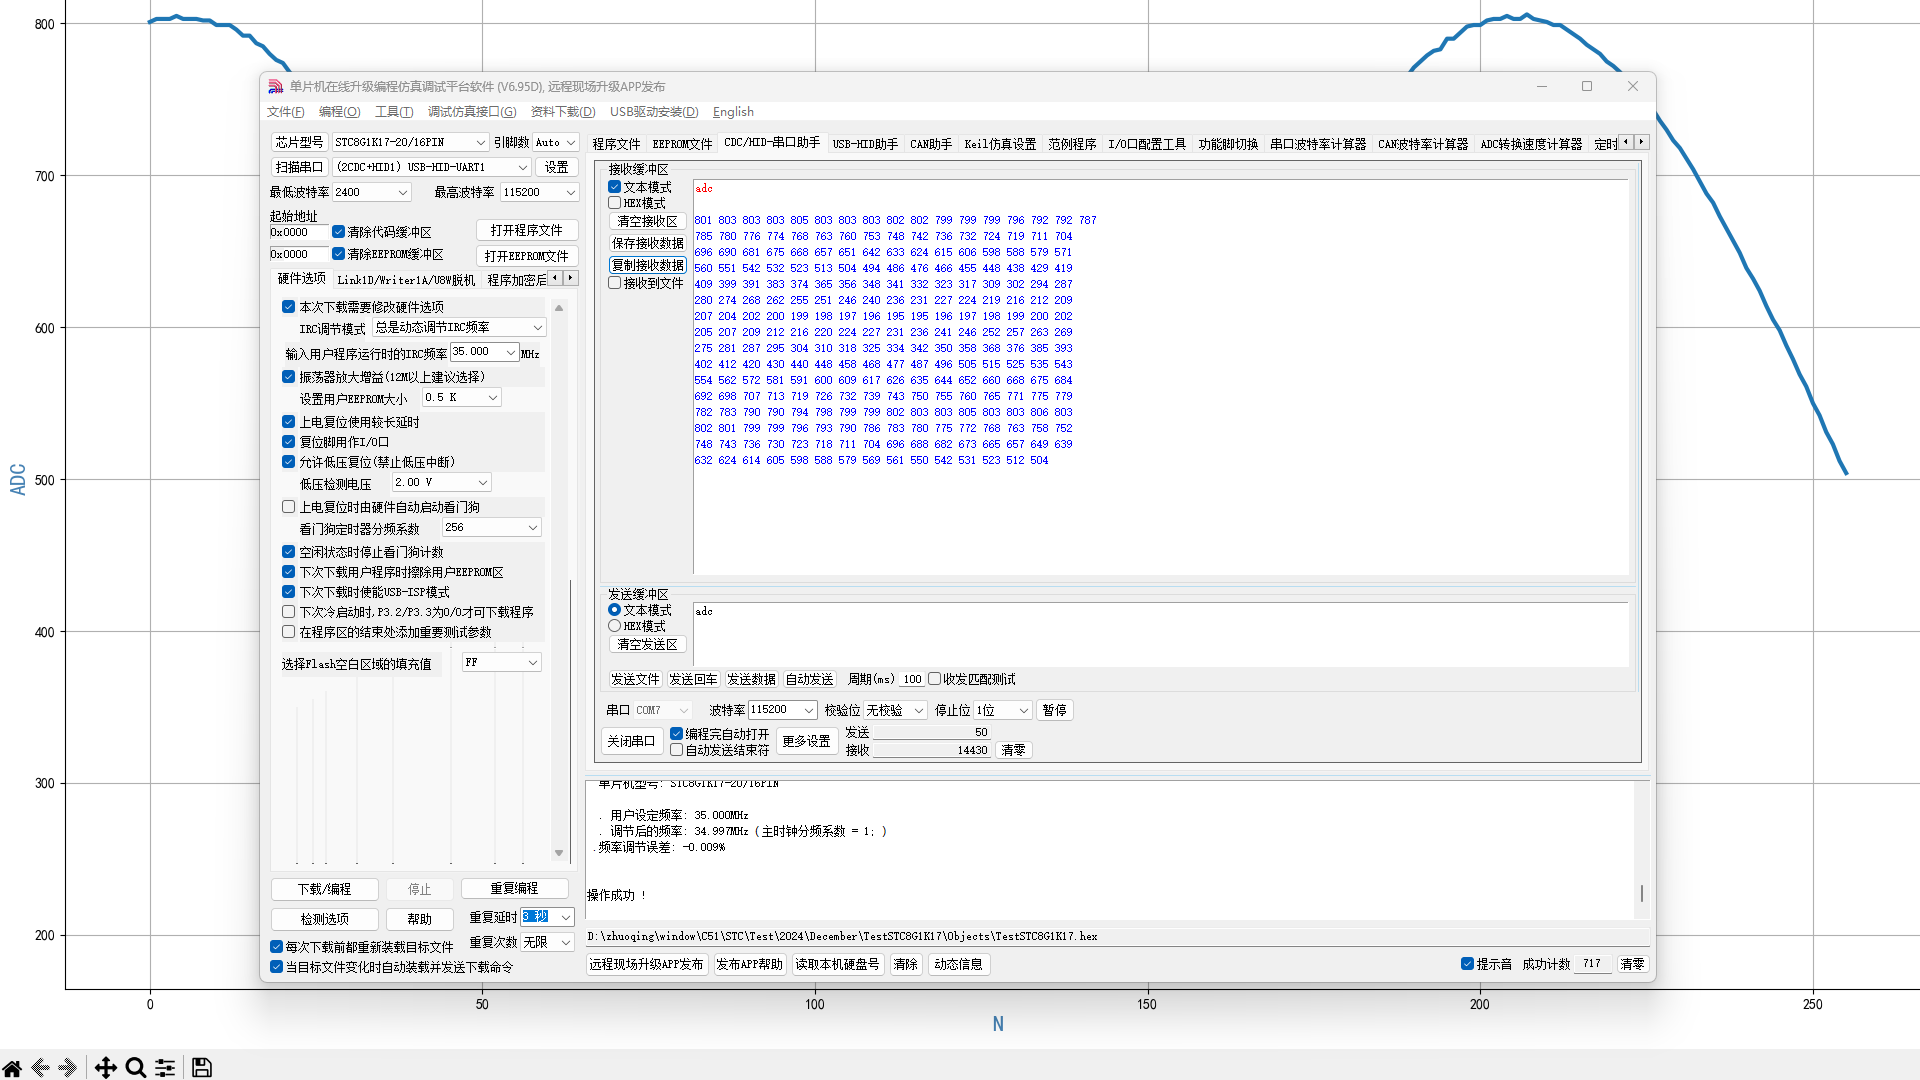Expand the 低压检测电压 2.00 V dropdown
The image size is (1920, 1080).
click(482, 483)
